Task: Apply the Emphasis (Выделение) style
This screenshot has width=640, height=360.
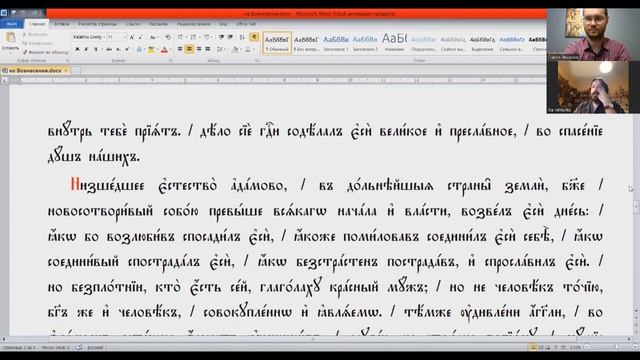Action: (x=482, y=43)
